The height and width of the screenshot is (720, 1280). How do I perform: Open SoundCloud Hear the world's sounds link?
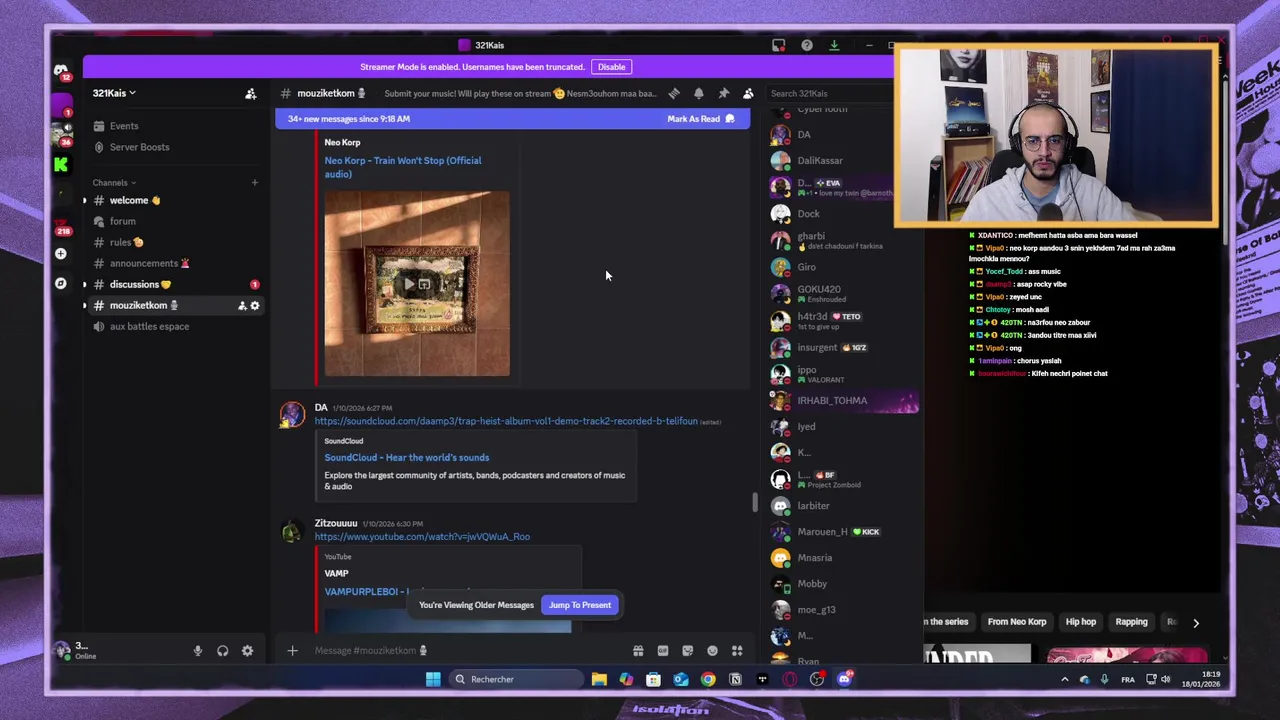[406, 458]
